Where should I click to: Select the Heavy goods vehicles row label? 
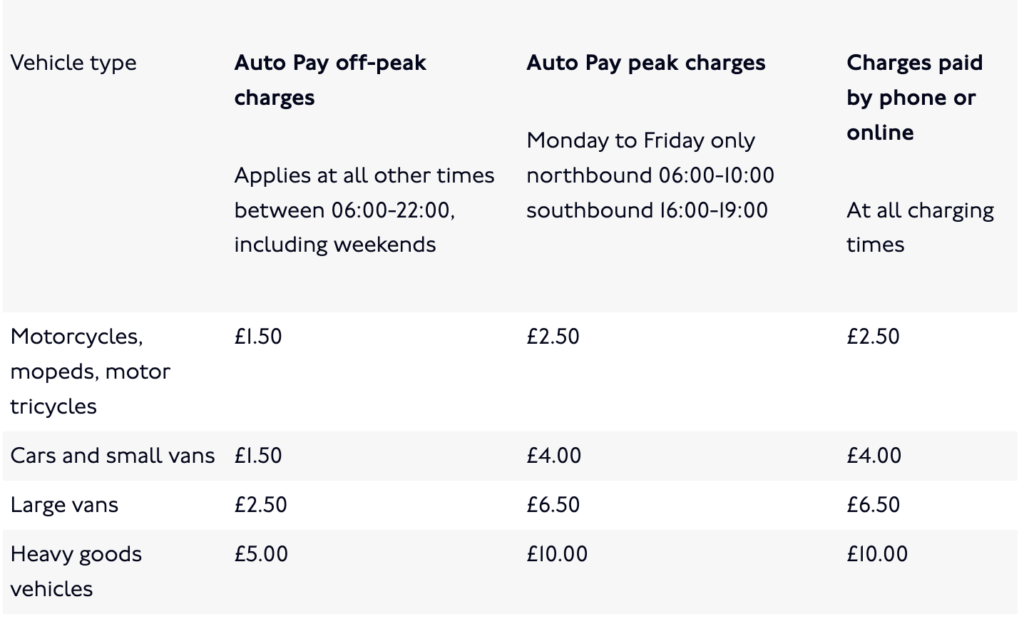[x=76, y=571]
